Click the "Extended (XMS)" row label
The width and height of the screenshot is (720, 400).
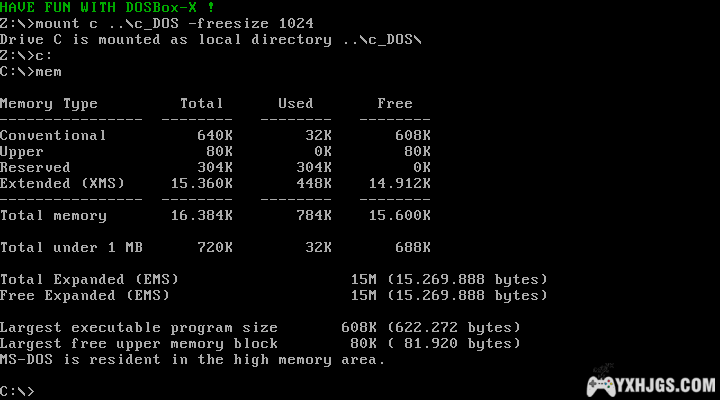coord(63,183)
